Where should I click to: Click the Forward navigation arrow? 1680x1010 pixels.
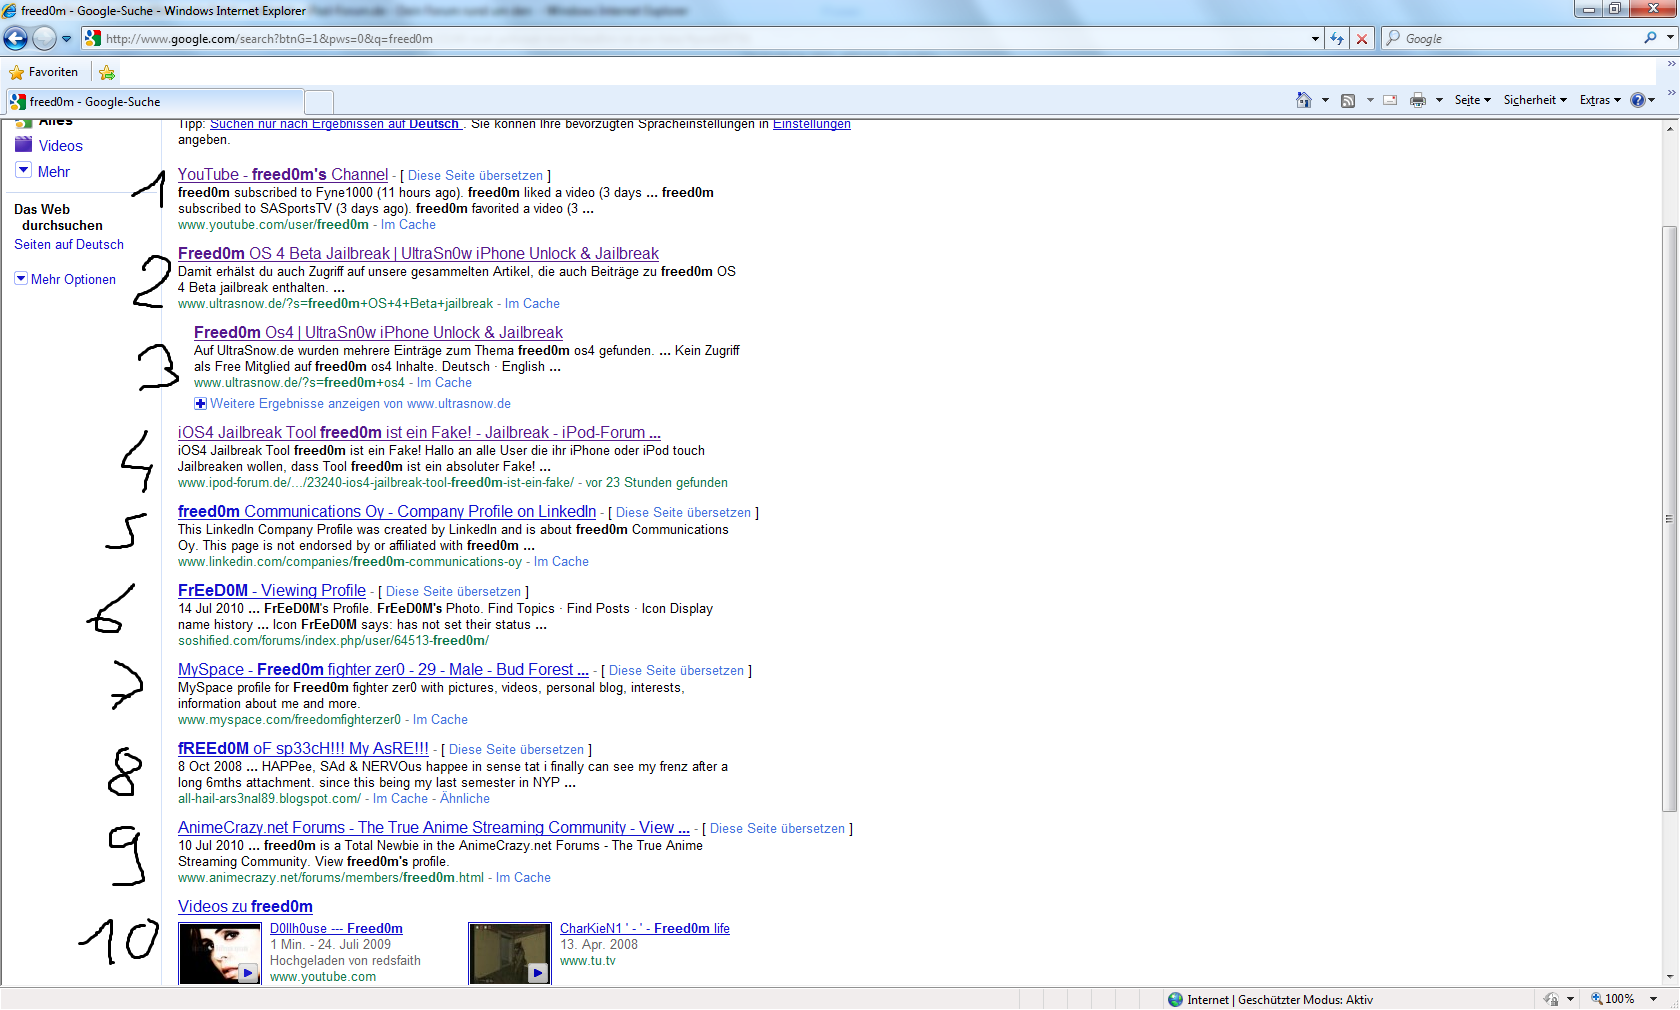tap(44, 38)
